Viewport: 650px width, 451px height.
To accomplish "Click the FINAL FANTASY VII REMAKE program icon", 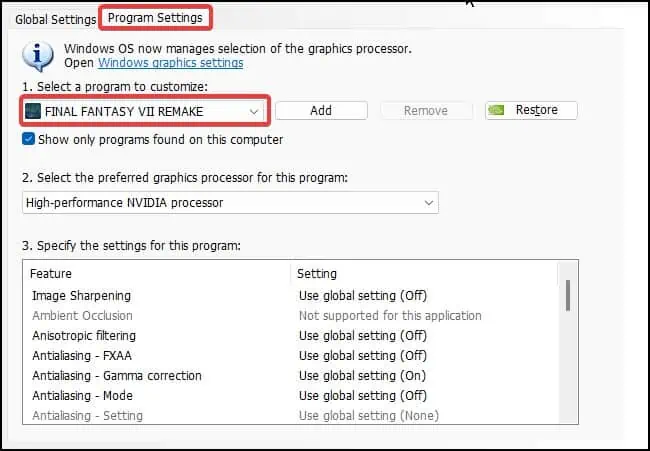I will [x=34, y=111].
